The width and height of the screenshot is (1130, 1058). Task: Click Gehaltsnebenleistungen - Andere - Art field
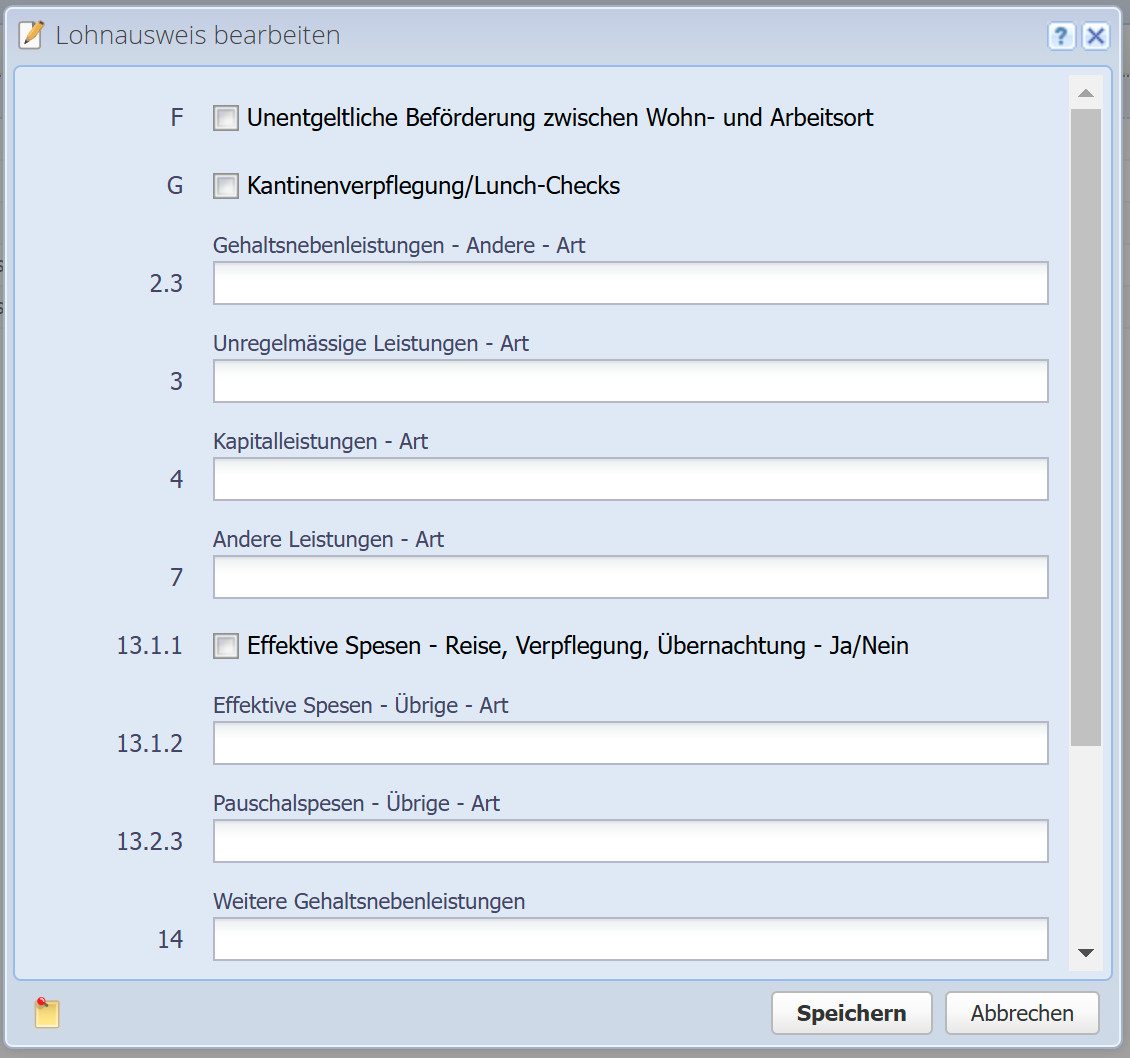[x=630, y=284]
